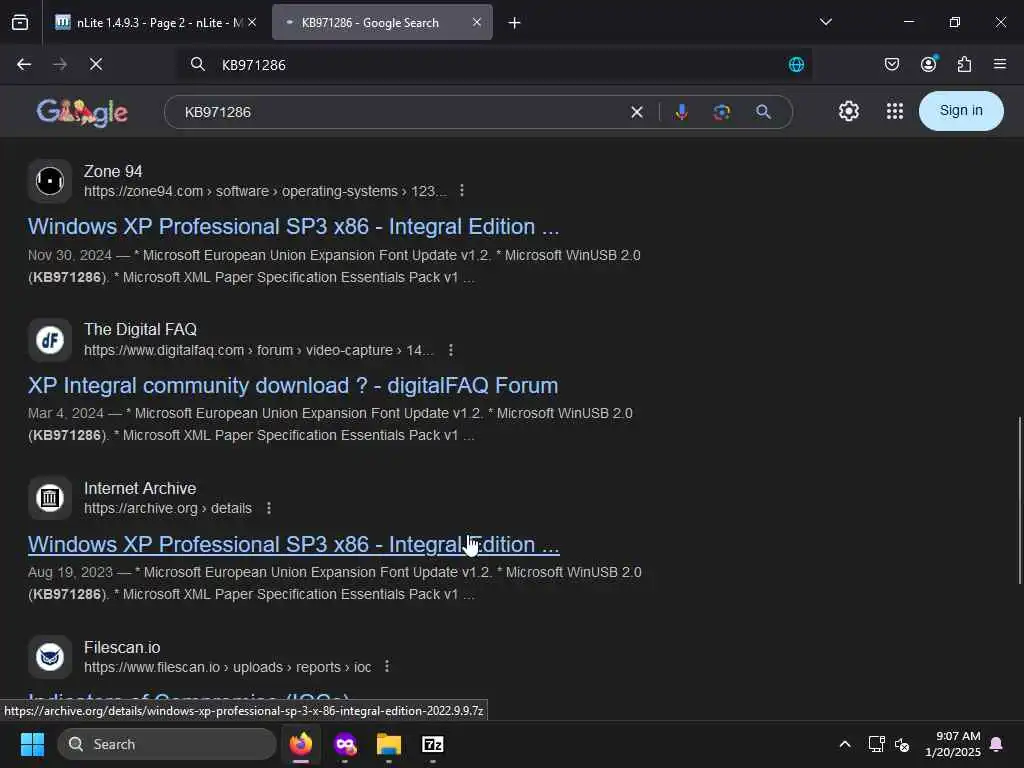Screen dimensions: 1024x768
Task: Click the Internet Archive favicon
Action: click(x=50, y=498)
